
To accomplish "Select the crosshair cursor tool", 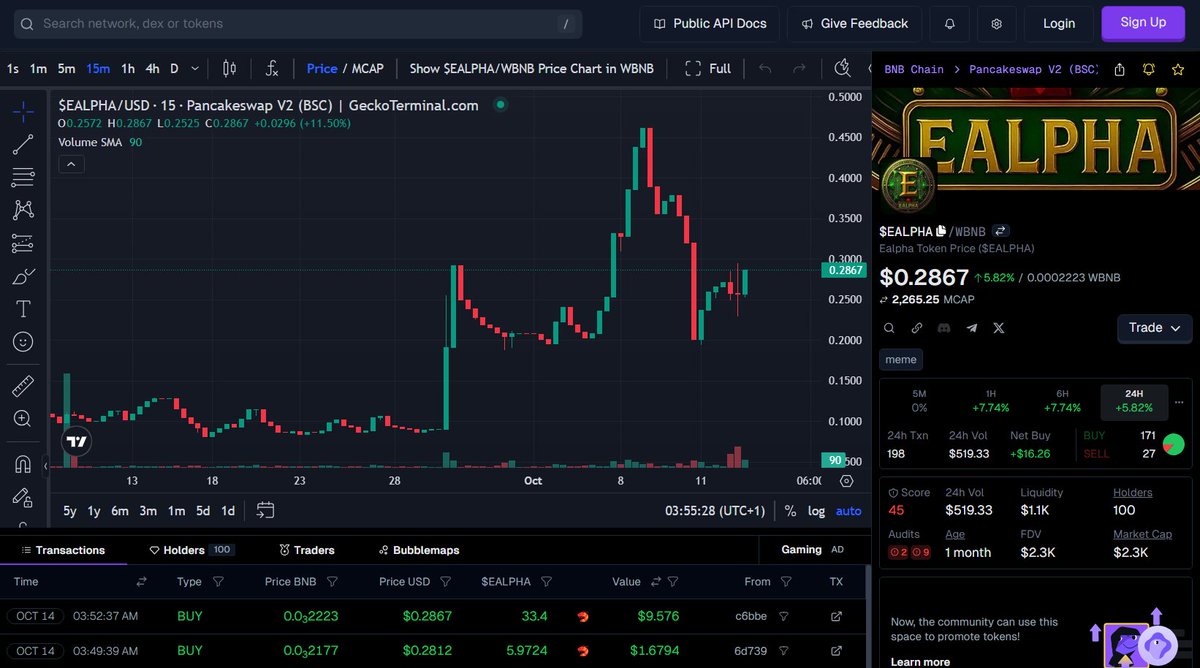I will 23,112.
